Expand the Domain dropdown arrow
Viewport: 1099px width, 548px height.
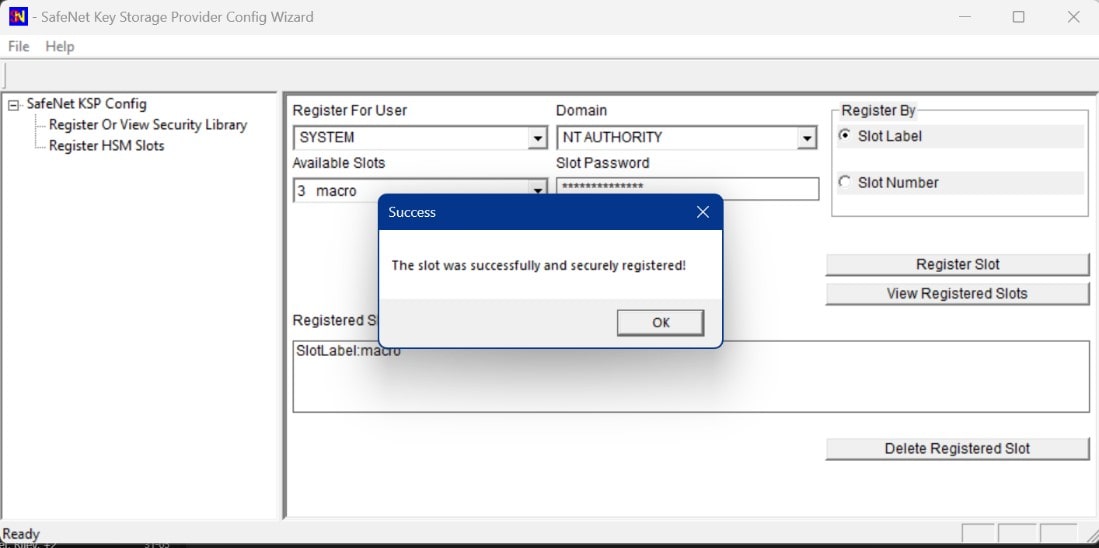[807, 138]
